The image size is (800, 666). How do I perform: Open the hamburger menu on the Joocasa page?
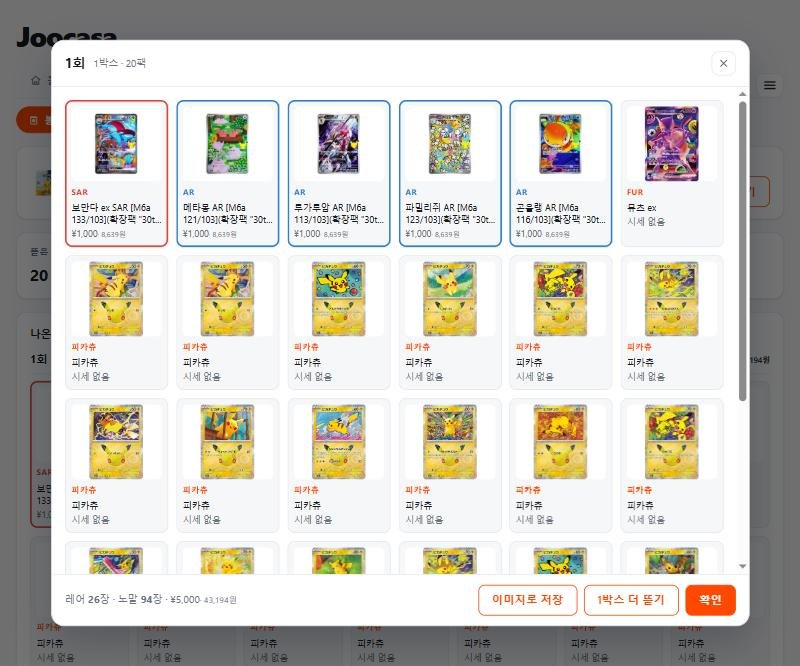[x=769, y=85]
